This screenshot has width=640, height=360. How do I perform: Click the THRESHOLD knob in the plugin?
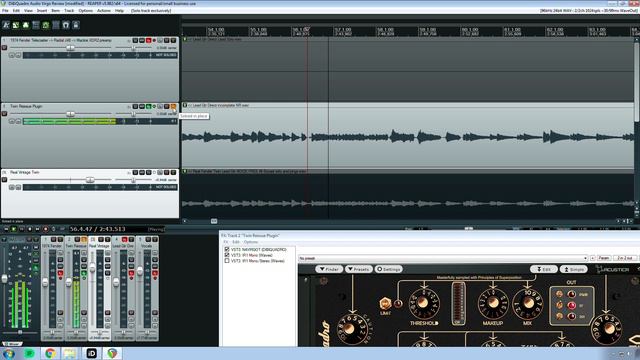424,303
